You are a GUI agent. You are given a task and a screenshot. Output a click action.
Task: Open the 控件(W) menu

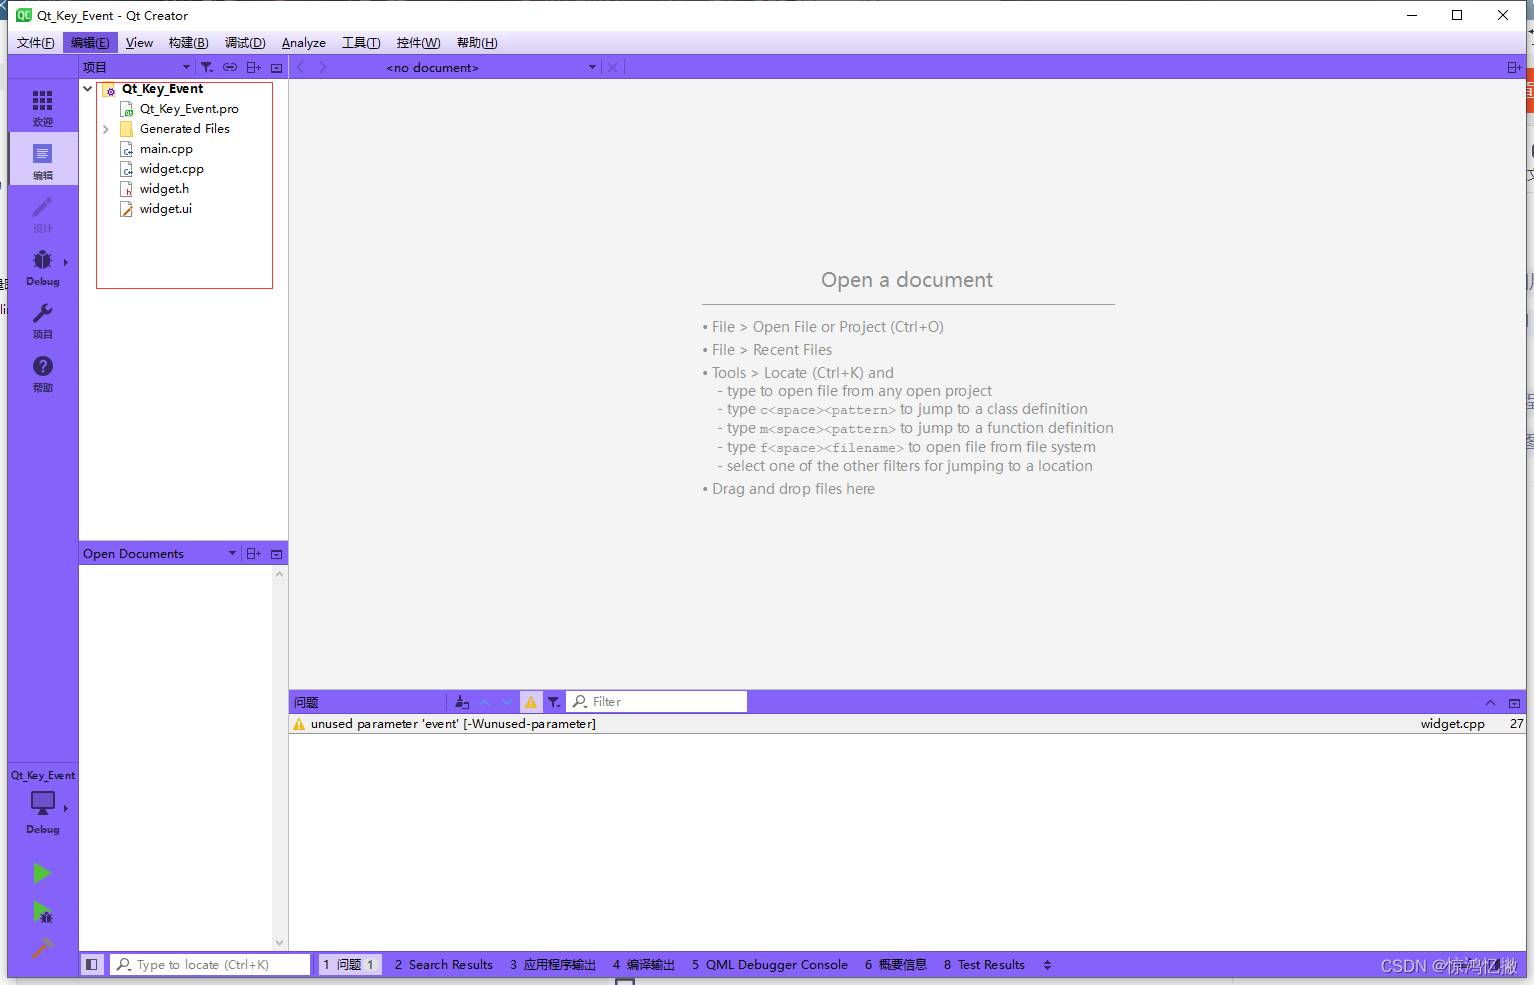[x=418, y=42]
